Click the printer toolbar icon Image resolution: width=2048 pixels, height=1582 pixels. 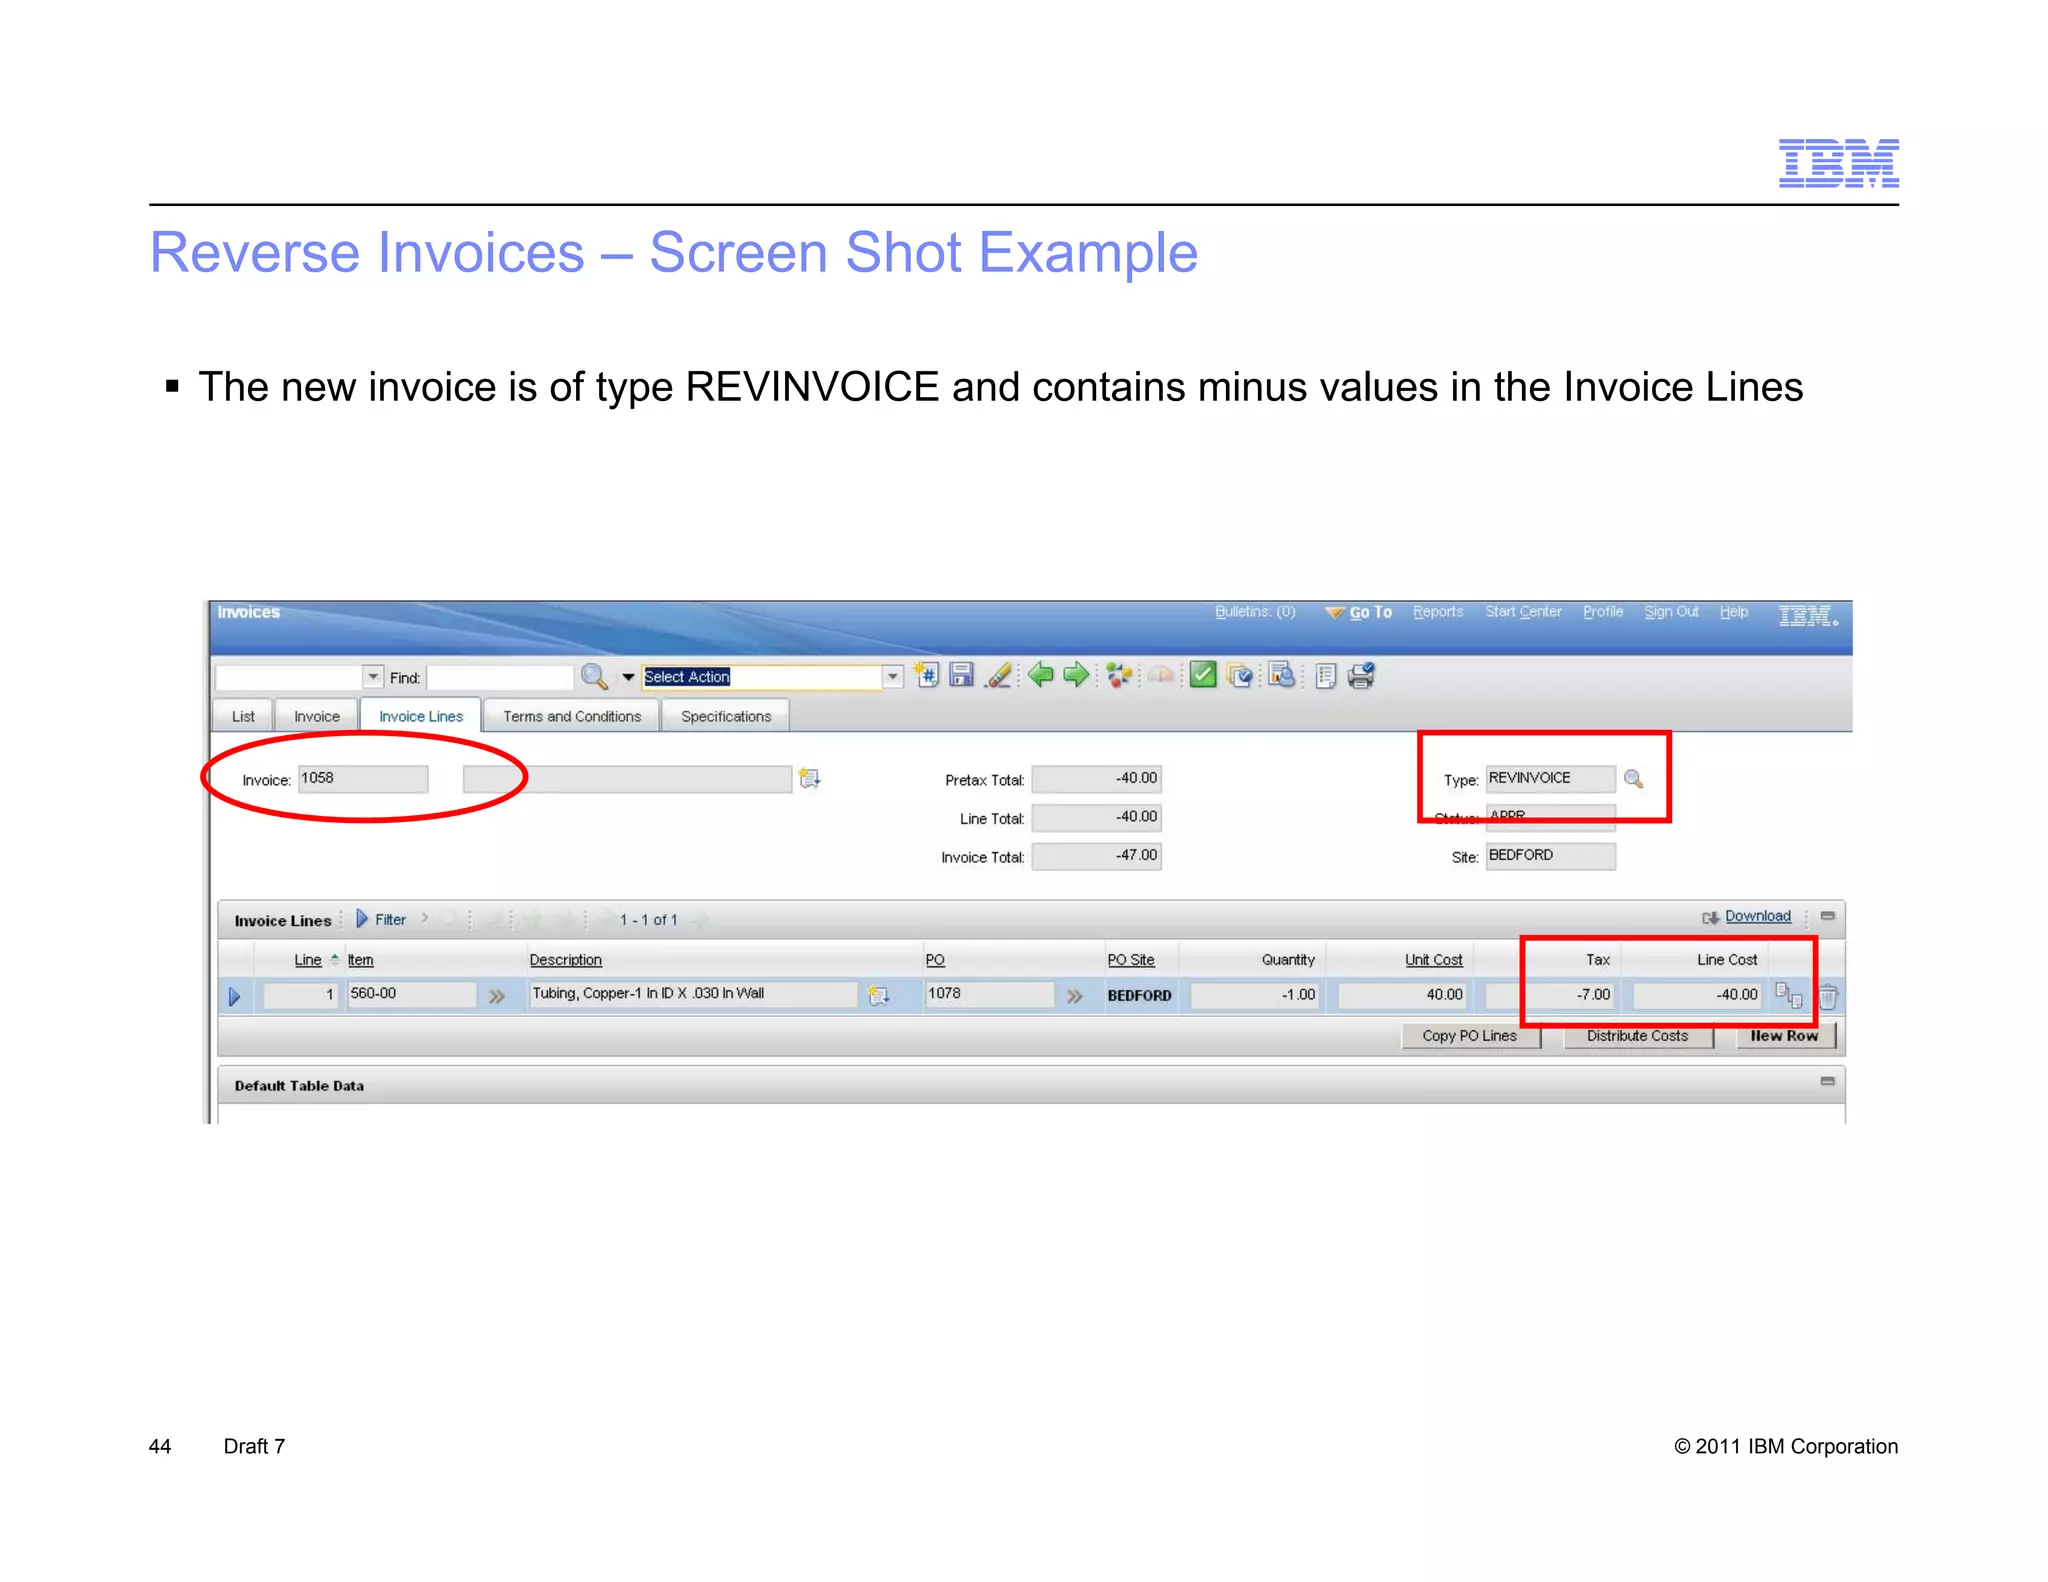[1361, 676]
